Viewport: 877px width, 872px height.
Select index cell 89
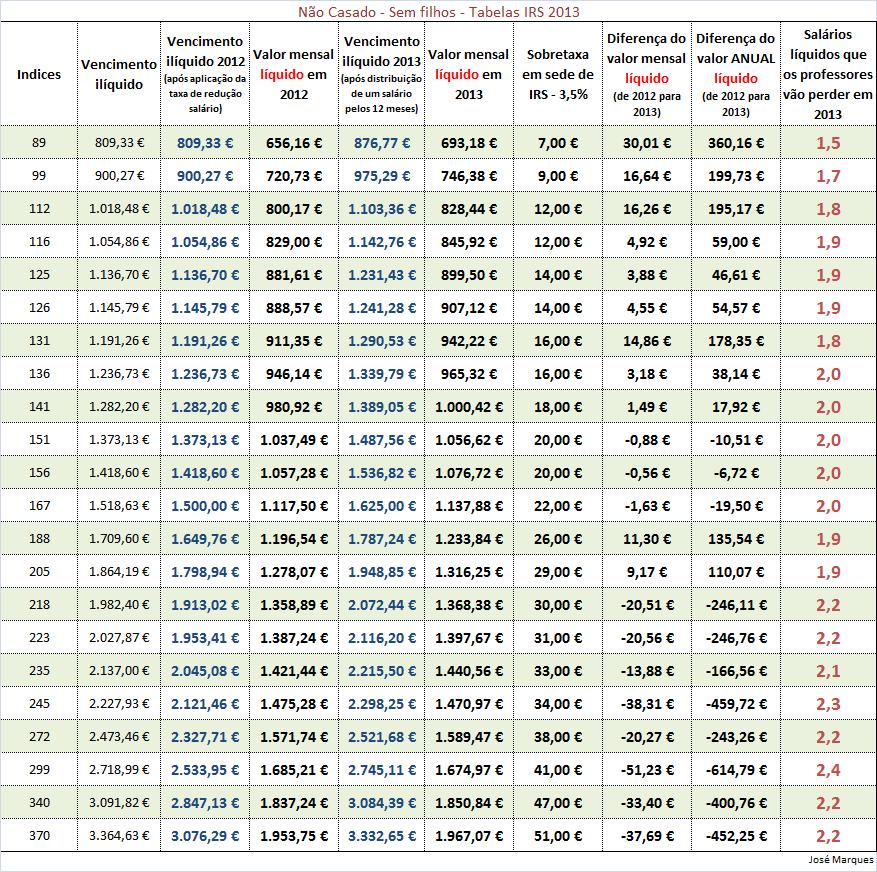pos(39,143)
